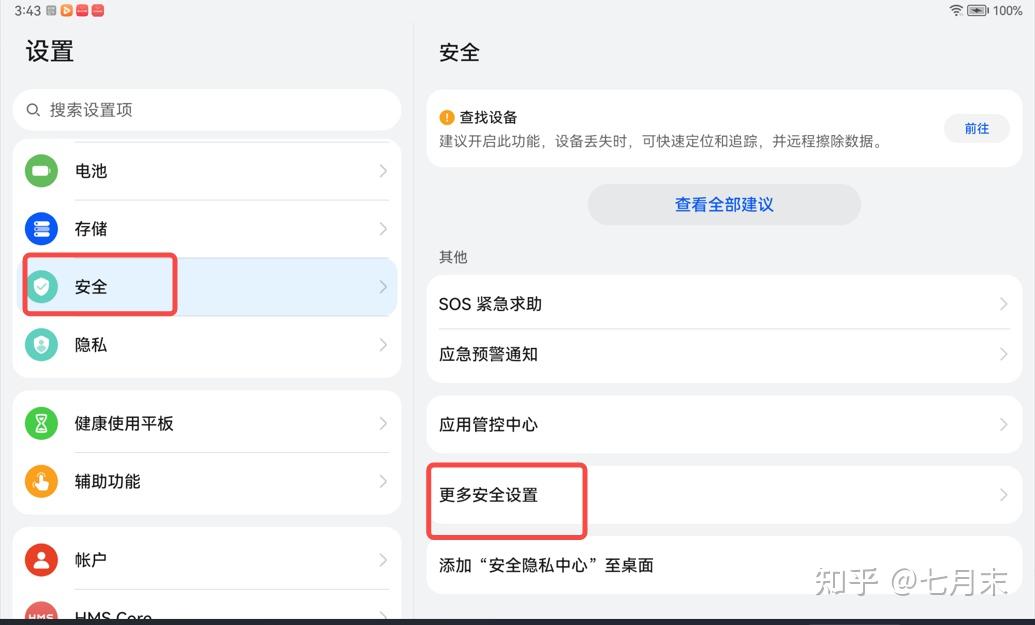Select the Battery icon in the sidebar
The width and height of the screenshot is (1035, 625).
[x=41, y=170]
